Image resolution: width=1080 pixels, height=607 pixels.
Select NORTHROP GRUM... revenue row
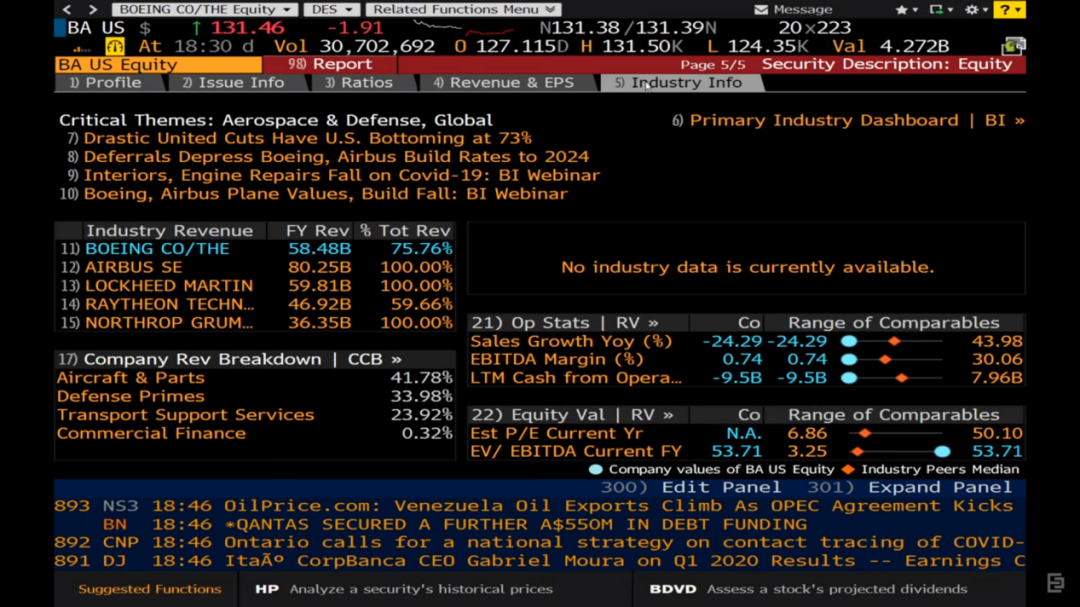(x=256, y=323)
